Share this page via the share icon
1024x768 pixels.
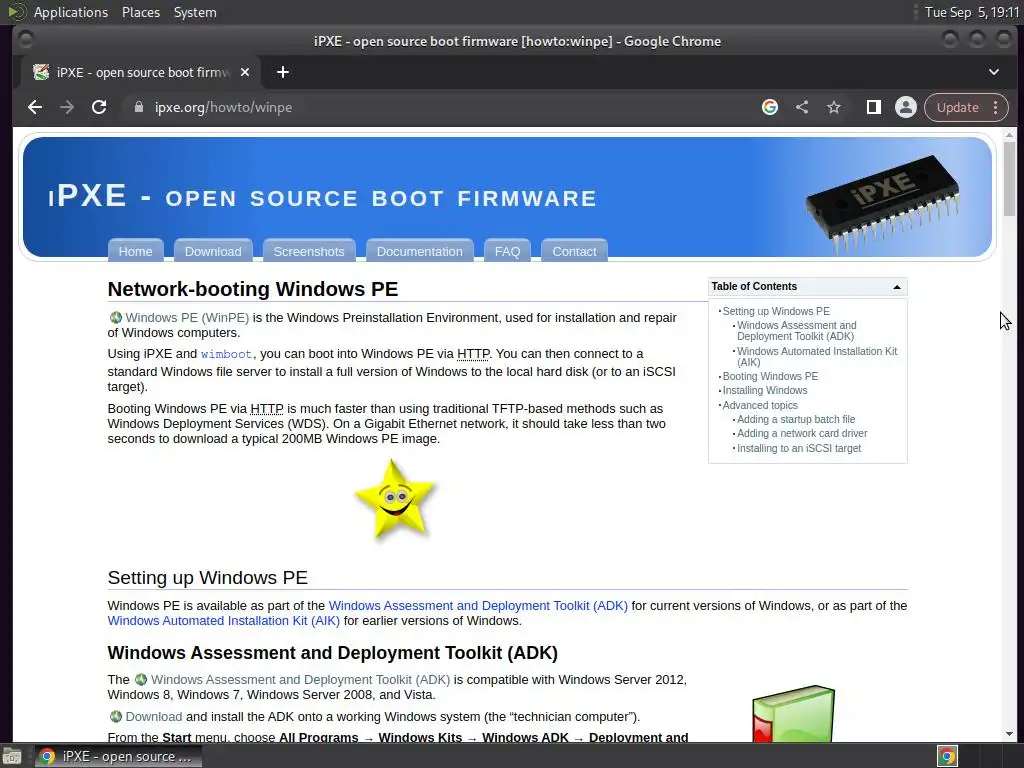click(802, 107)
